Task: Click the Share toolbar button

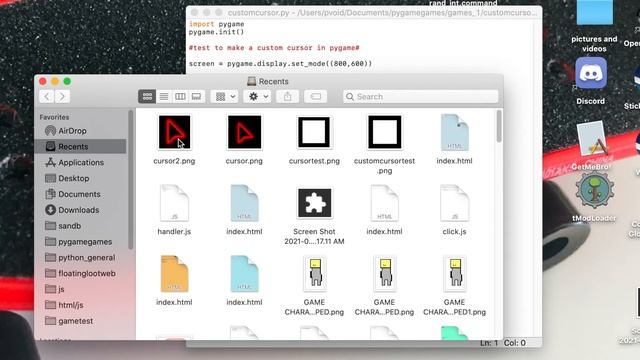Action: (288, 97)
